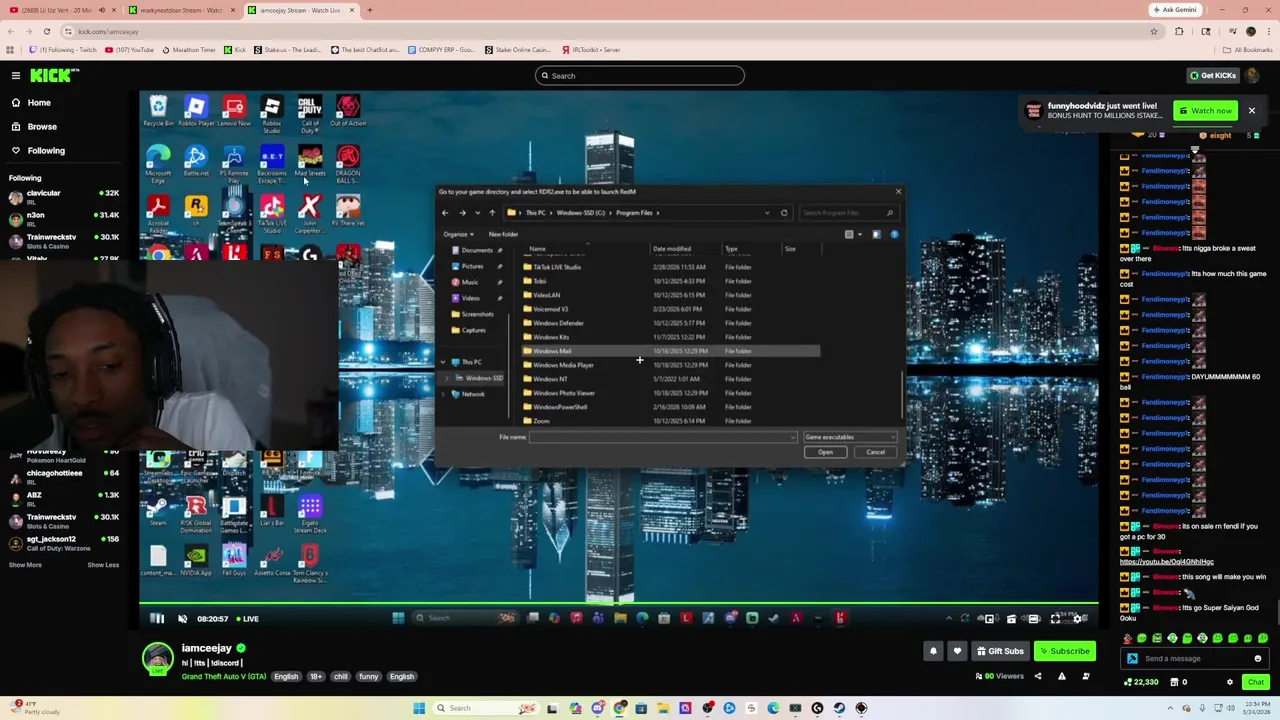Click Watch now on the notification

tap(1205, 111)
